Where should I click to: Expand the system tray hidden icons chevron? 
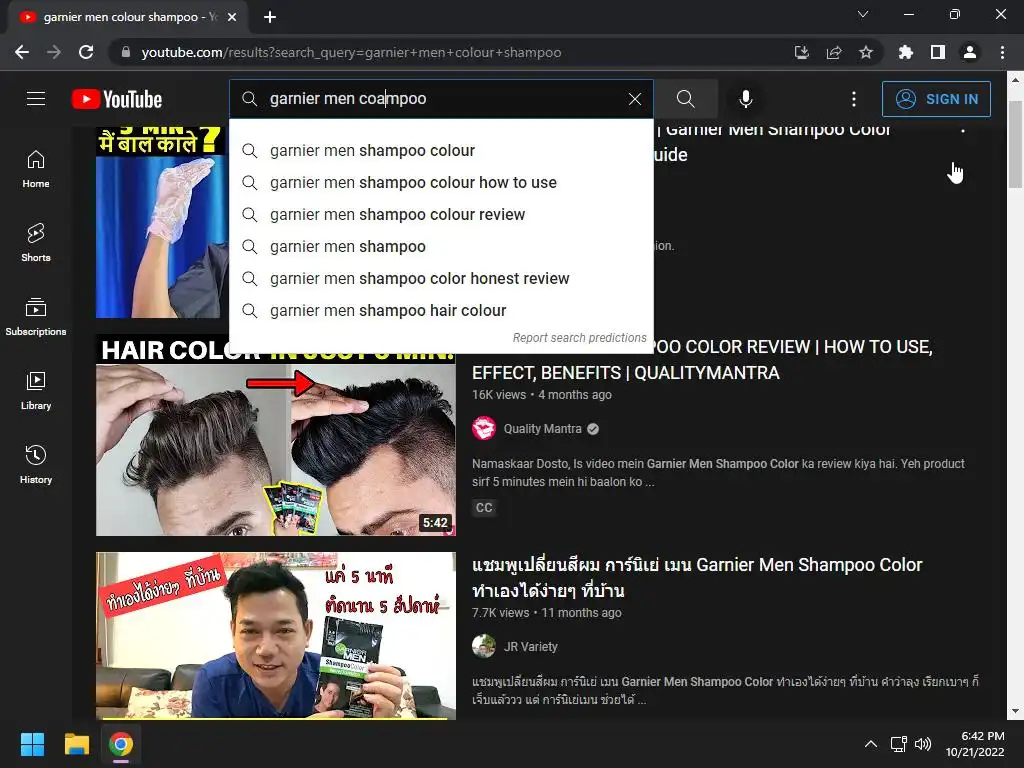pos(871,744)
